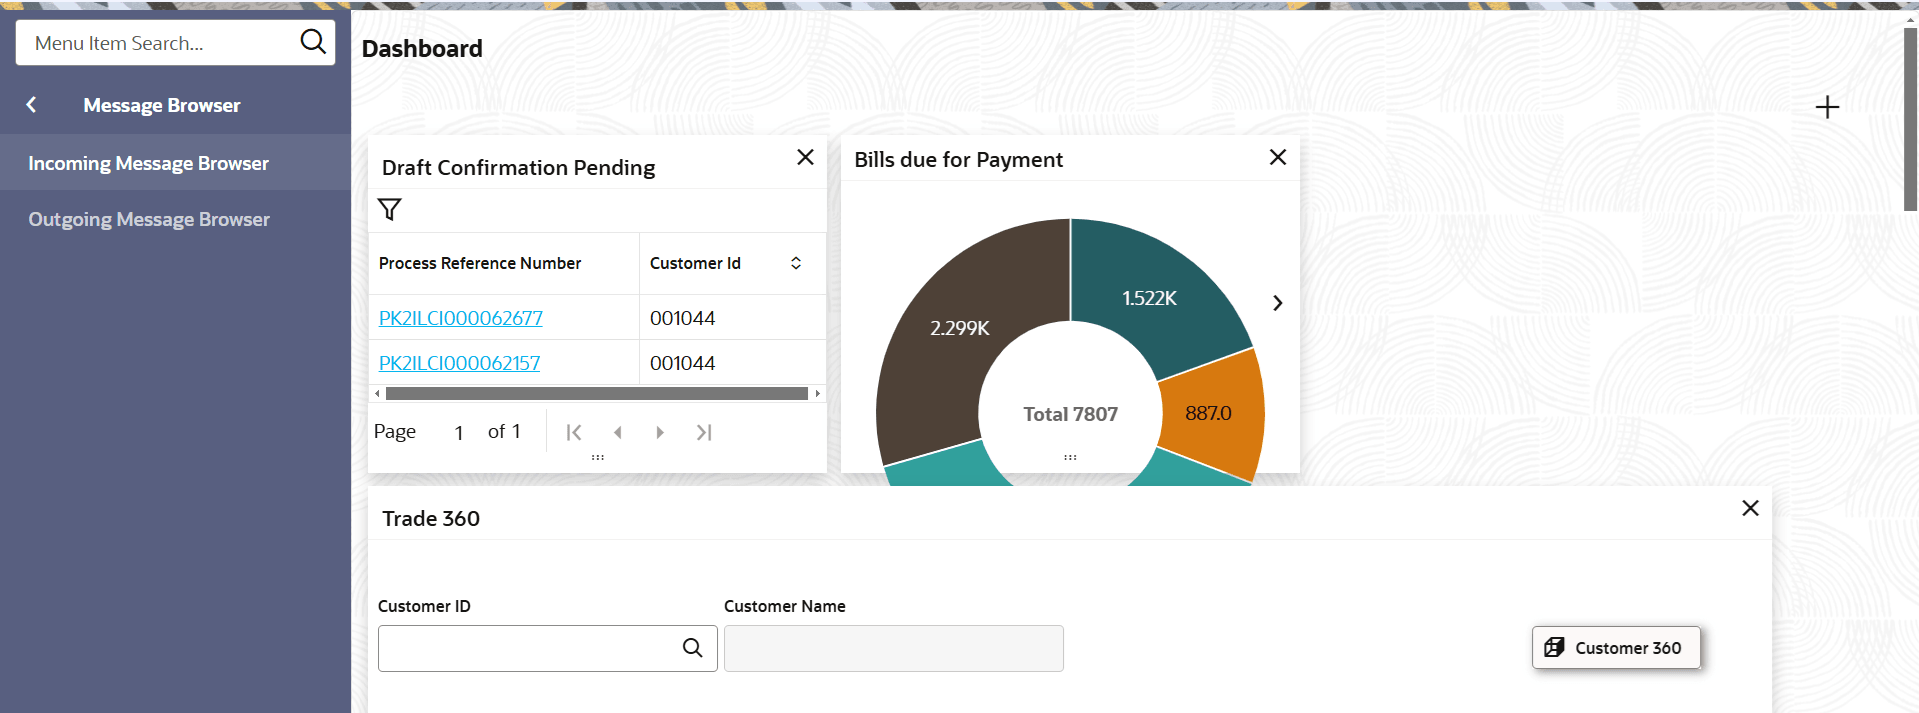The width and height of the screenshot is (1919, 713).
Task: Click the dark teal 1.522K donut segment
Action: 1150,298
